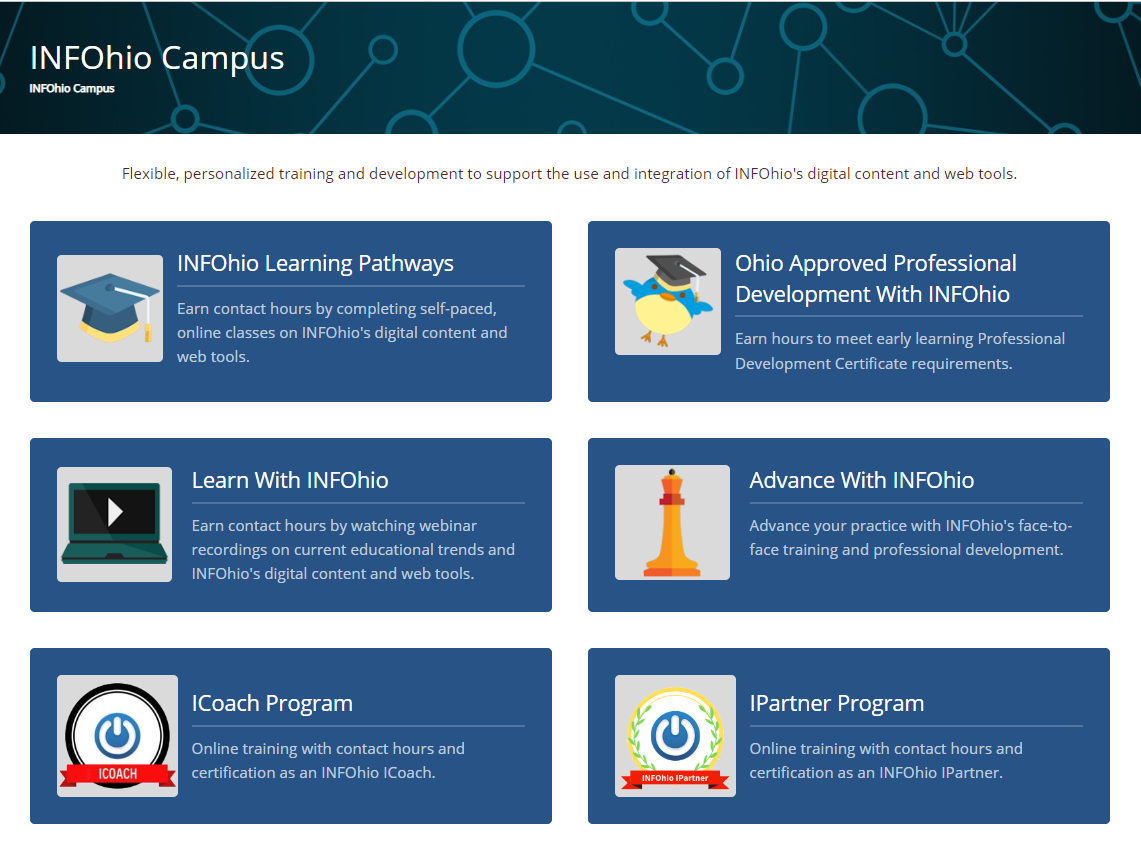Viewport: 1141px width, 849px height.
Task: Click the graduation cap icon for Learning Pathways
Action: click(x=110, y=308)
